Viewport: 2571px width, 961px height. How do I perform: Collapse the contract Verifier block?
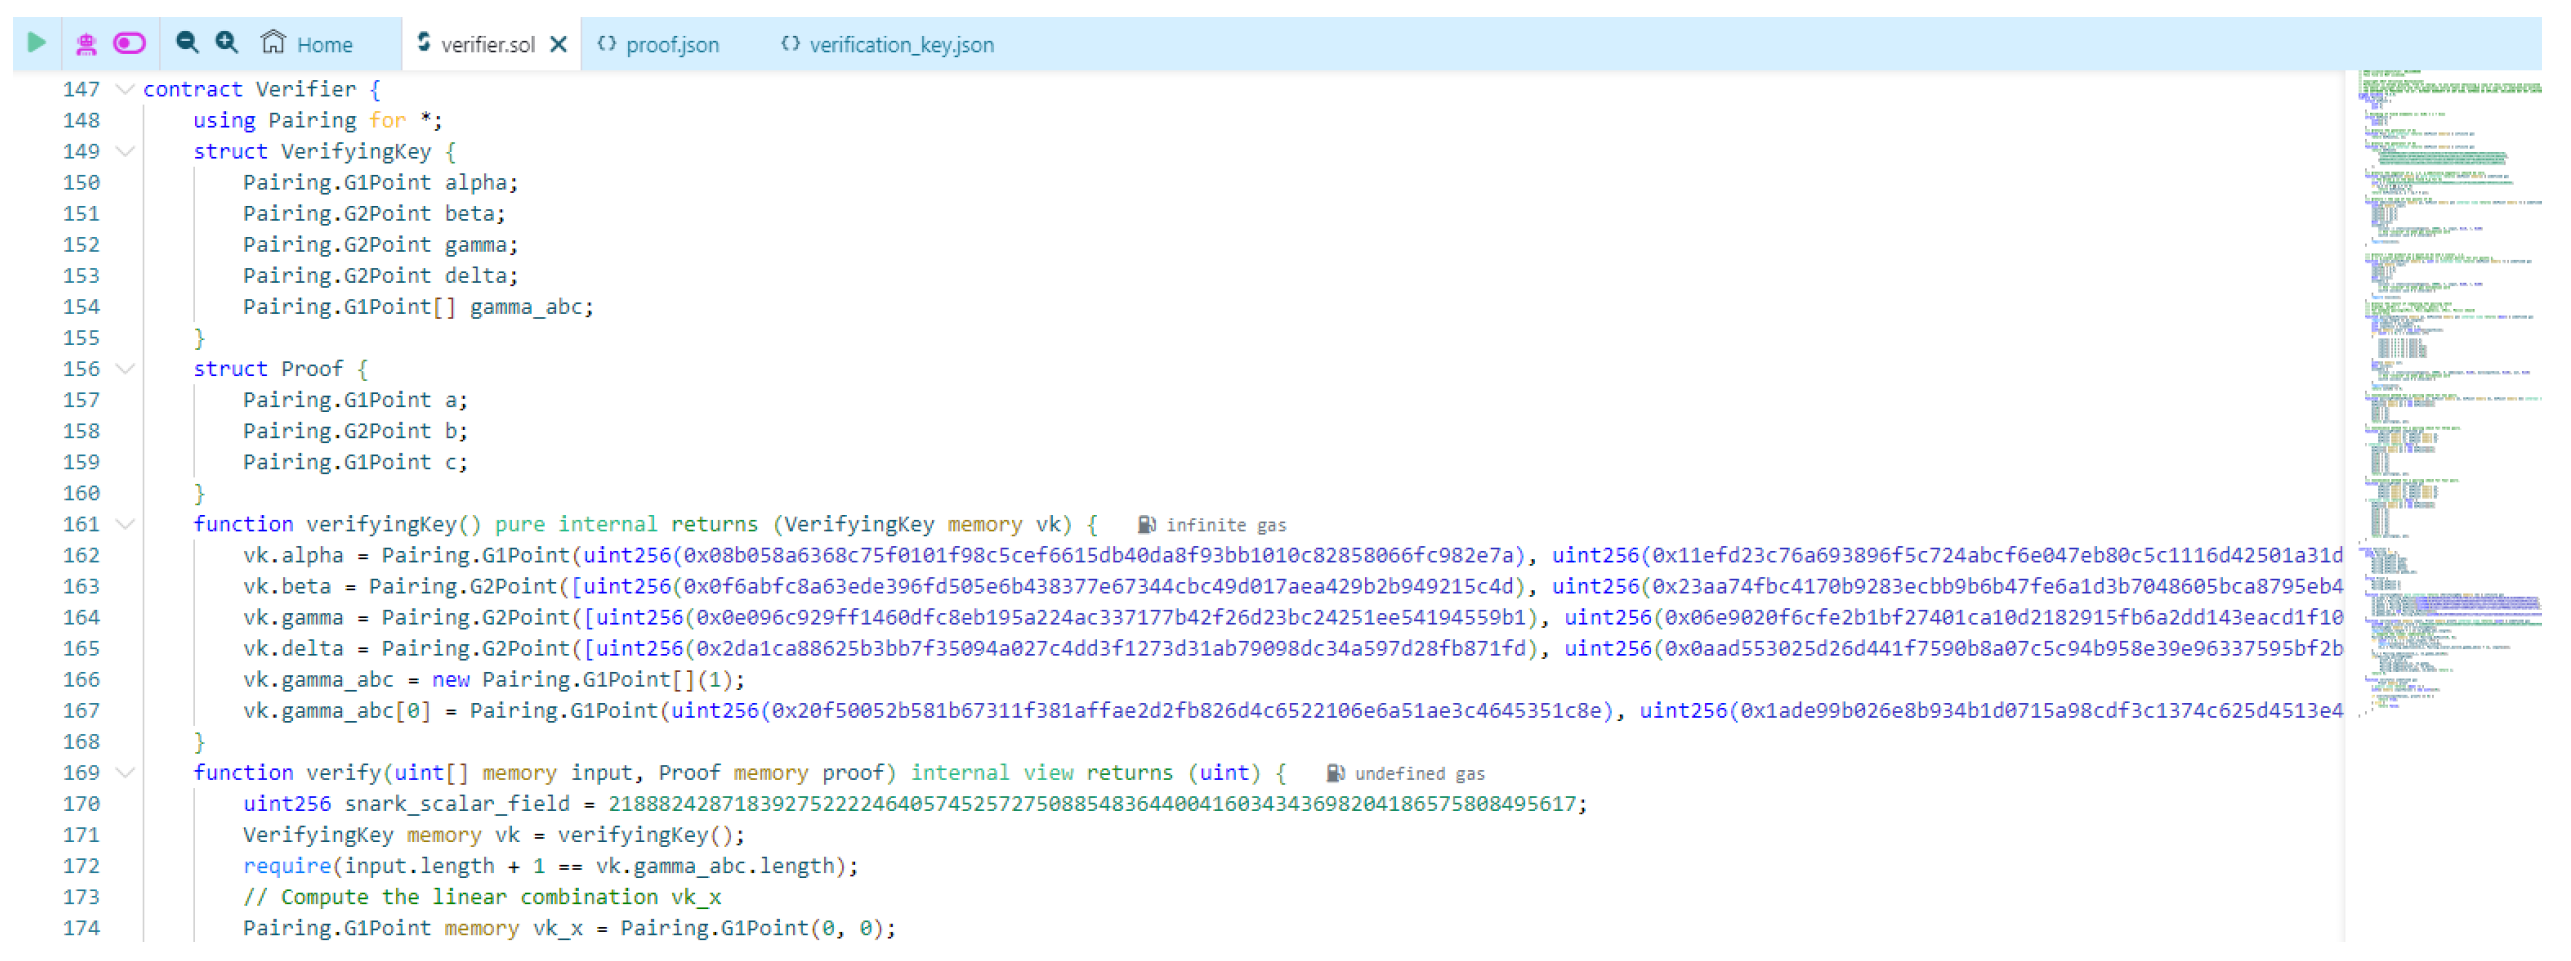pyautogui.click(x=125, y=89)
